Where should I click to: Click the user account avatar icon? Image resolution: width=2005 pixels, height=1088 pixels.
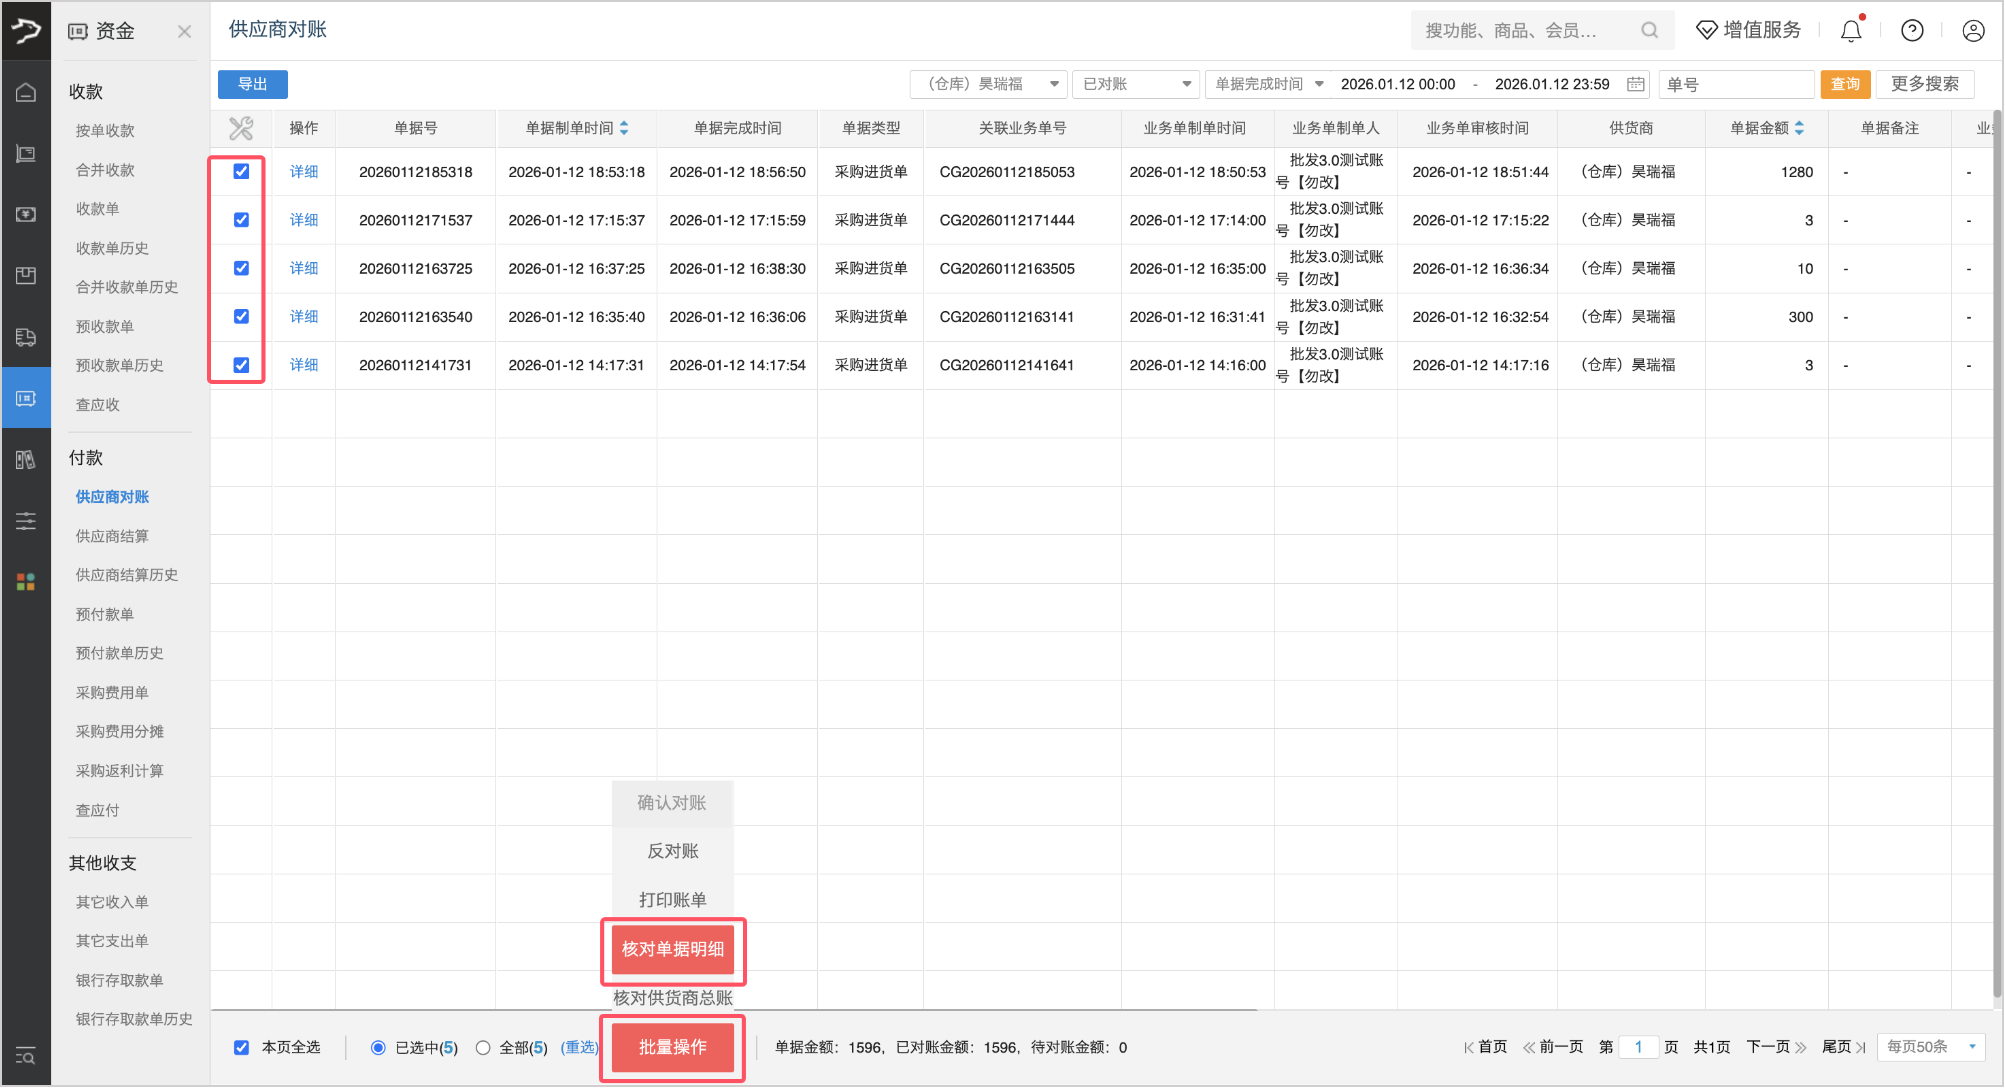tap(1973, 31)
